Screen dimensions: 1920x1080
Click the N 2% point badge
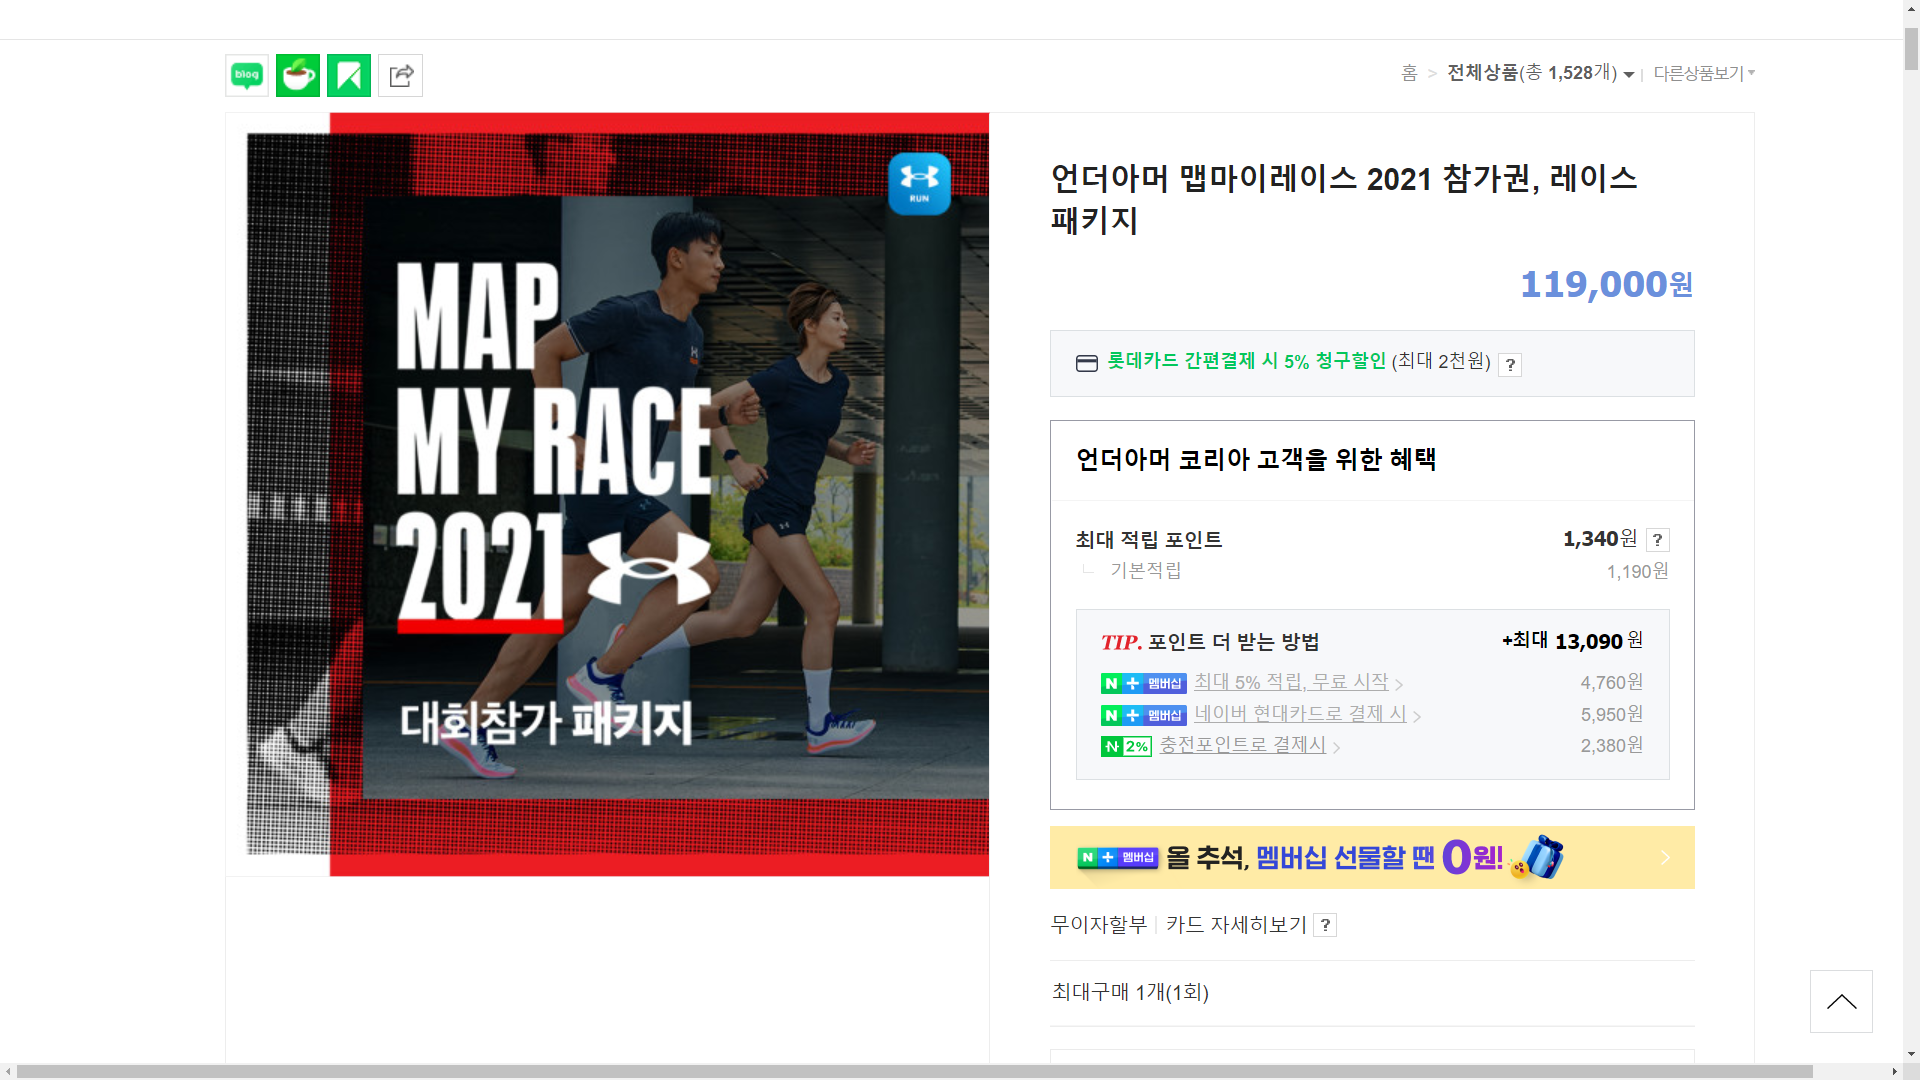point(1126,746)
